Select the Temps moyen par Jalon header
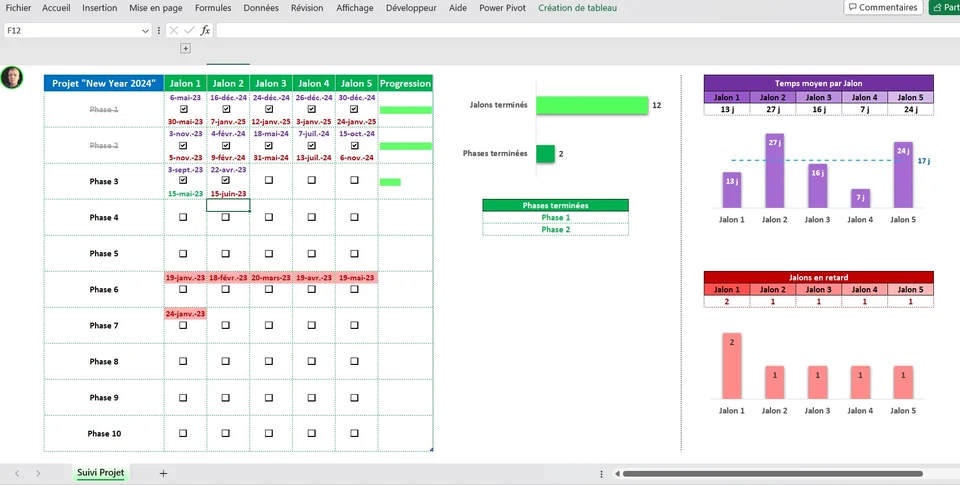The width and height of the screenshot is (960, 485). (819, 83)
